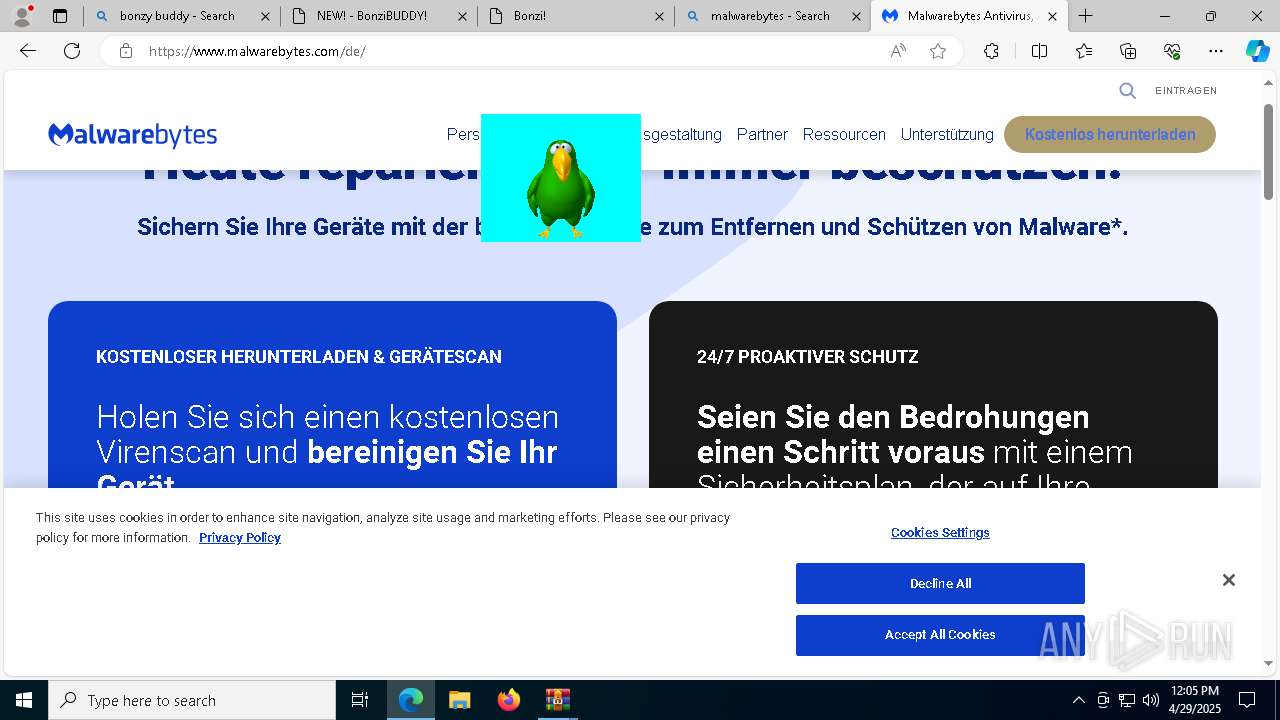Add this page to favorites star
Screen dimensions: 1280x720
938,51
